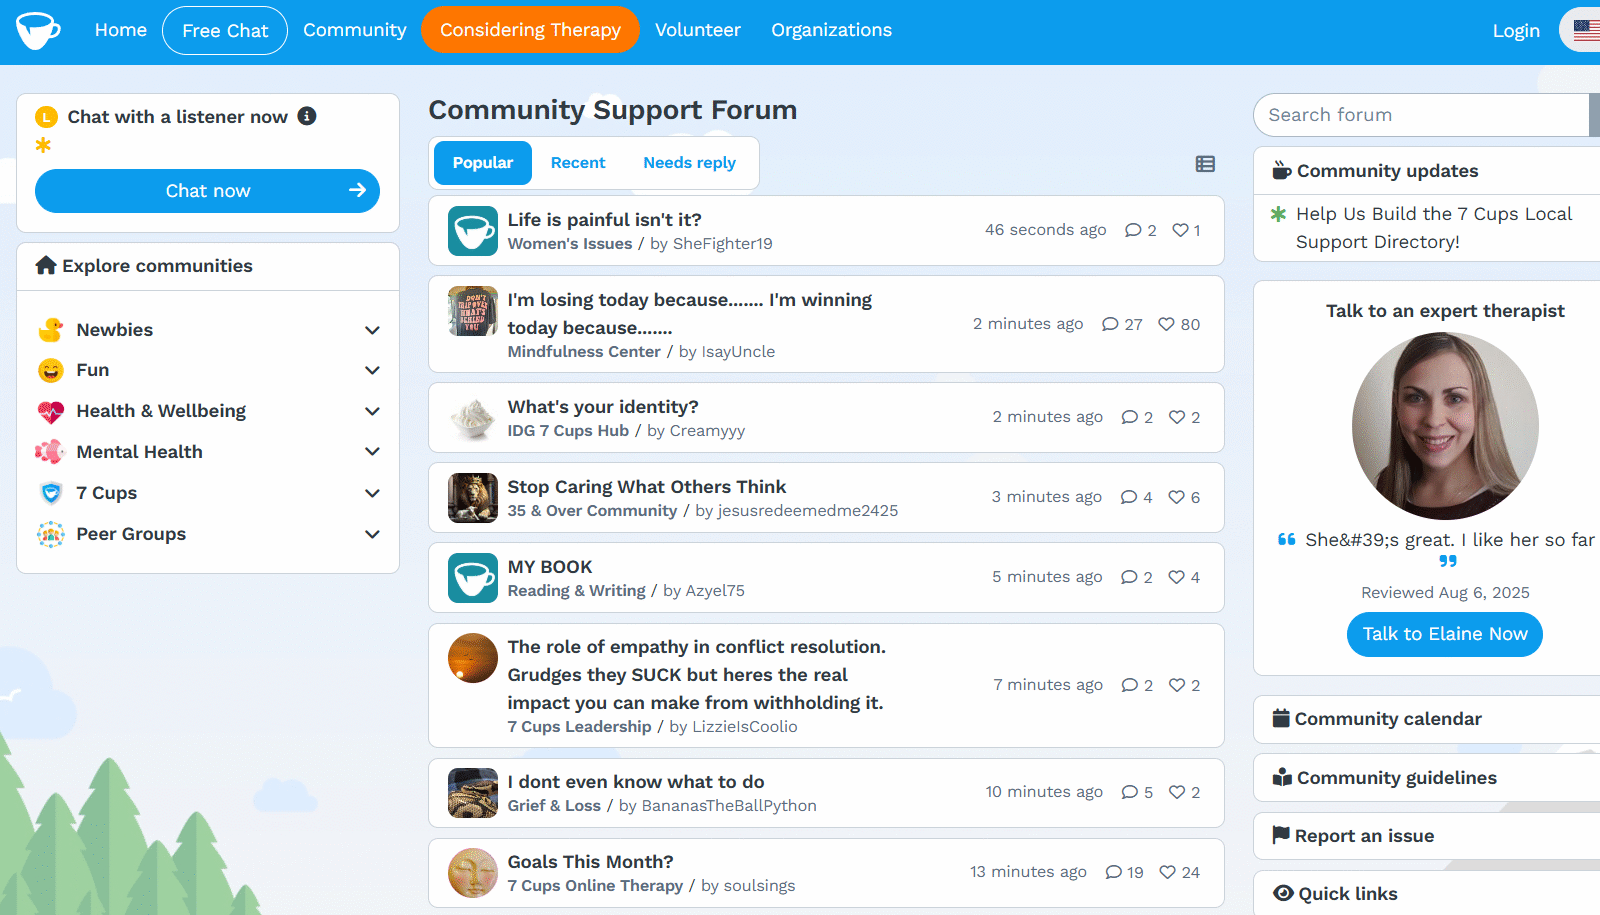Like the I dont even know post
Viewport: 1600px width, 915px height.
tap(1177, 792)
